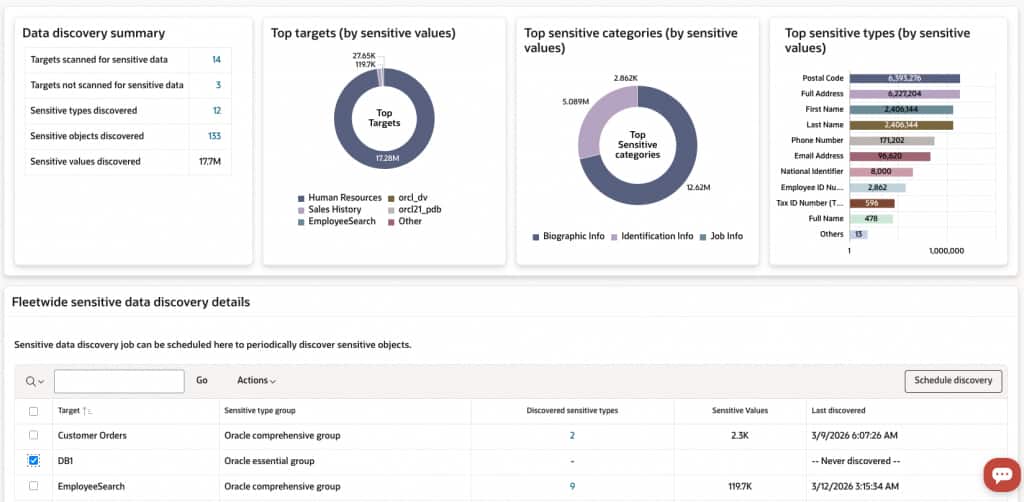Expand the search column selector chevron
1024x502 pixels.
click(x=41, y=382)
